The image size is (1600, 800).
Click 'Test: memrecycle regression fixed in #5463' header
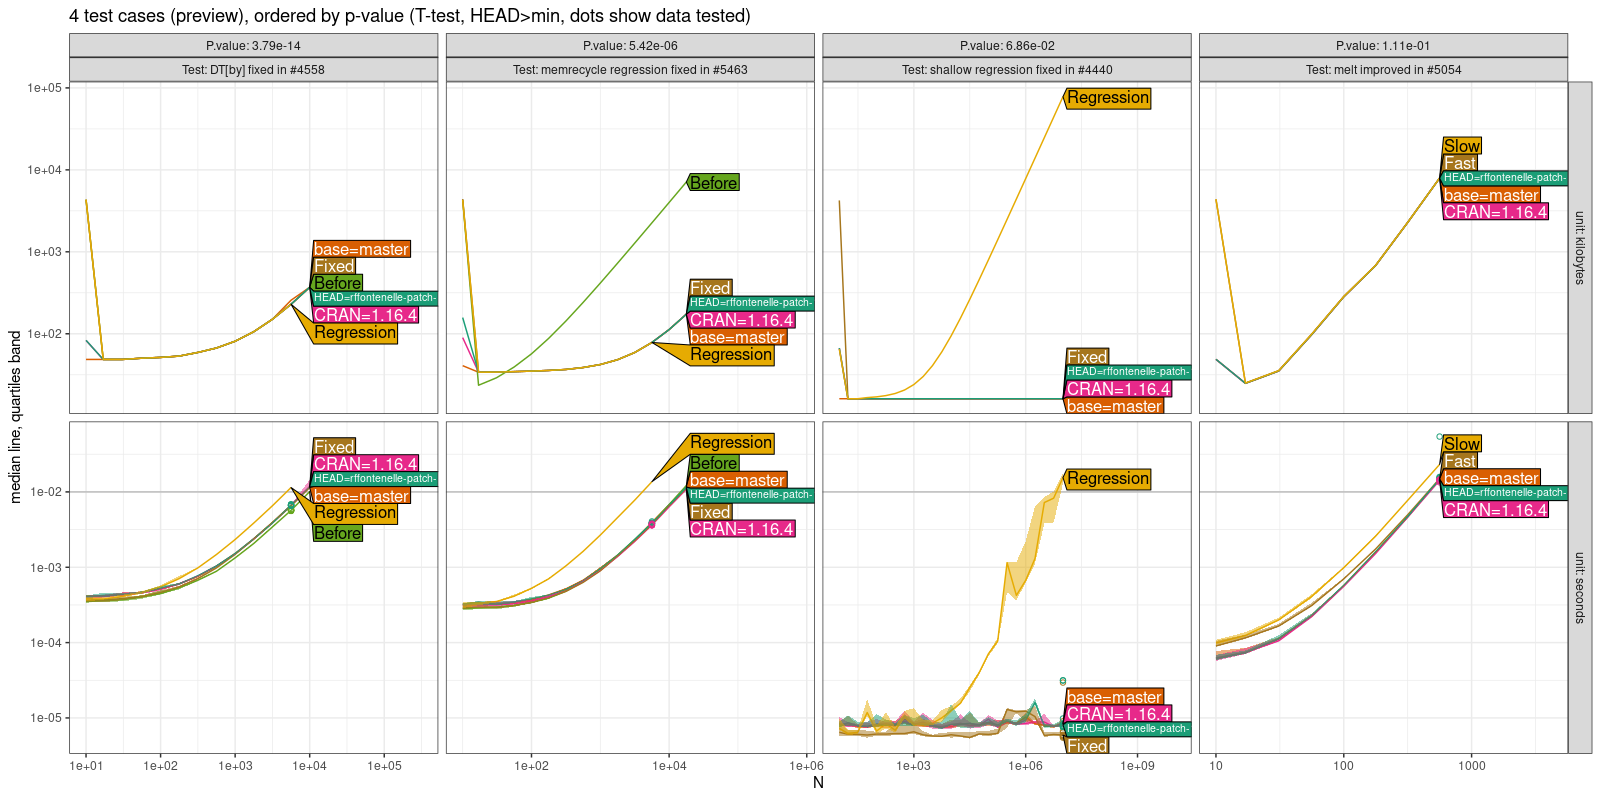(x=630, y=70)
